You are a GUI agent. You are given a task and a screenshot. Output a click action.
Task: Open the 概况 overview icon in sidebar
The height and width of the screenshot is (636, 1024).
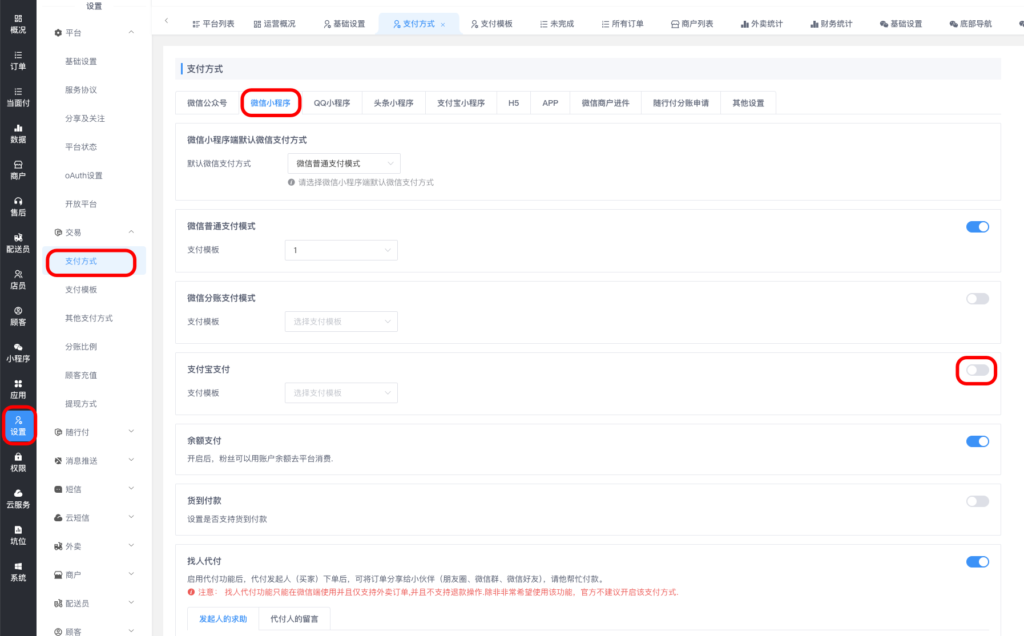click(x=18, y=24)
